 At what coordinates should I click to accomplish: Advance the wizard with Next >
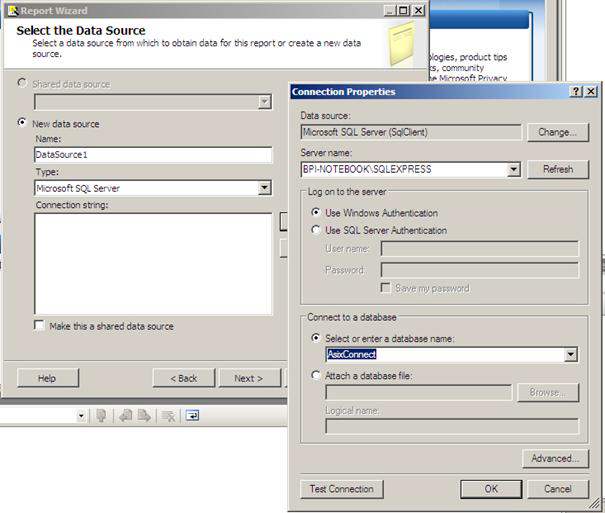point(250,378)
